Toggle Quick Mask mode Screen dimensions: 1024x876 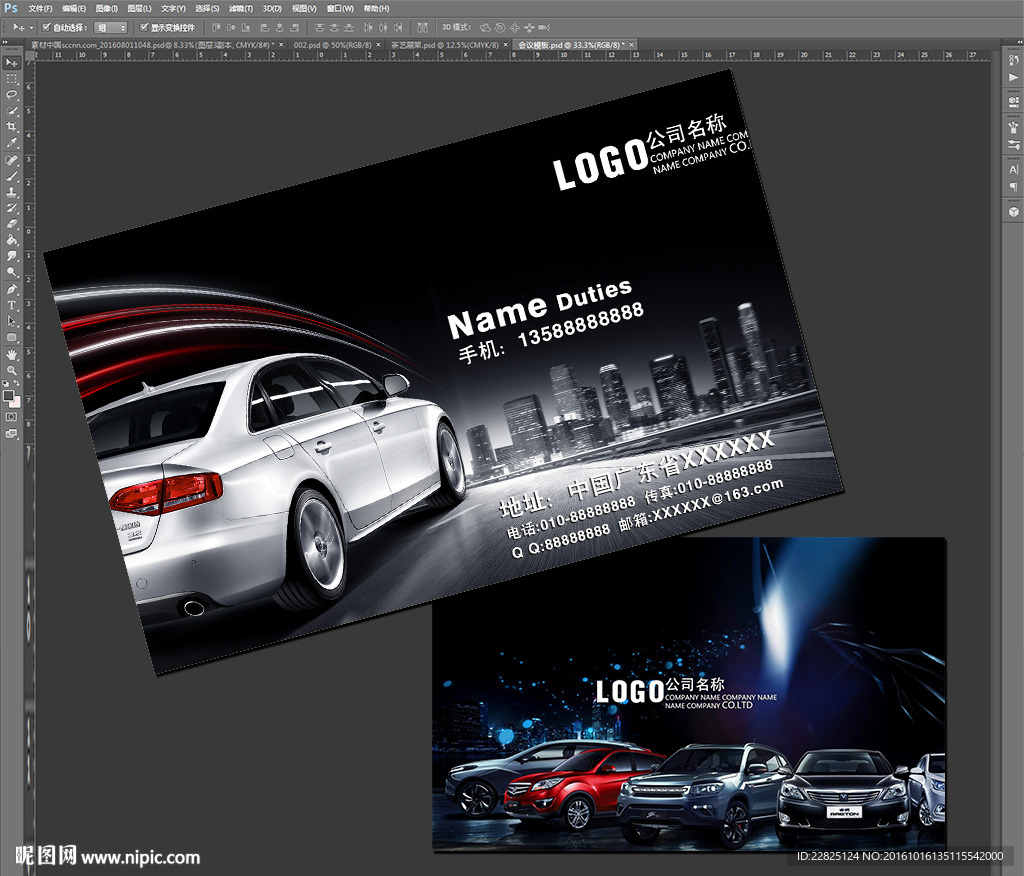(12, 416)
